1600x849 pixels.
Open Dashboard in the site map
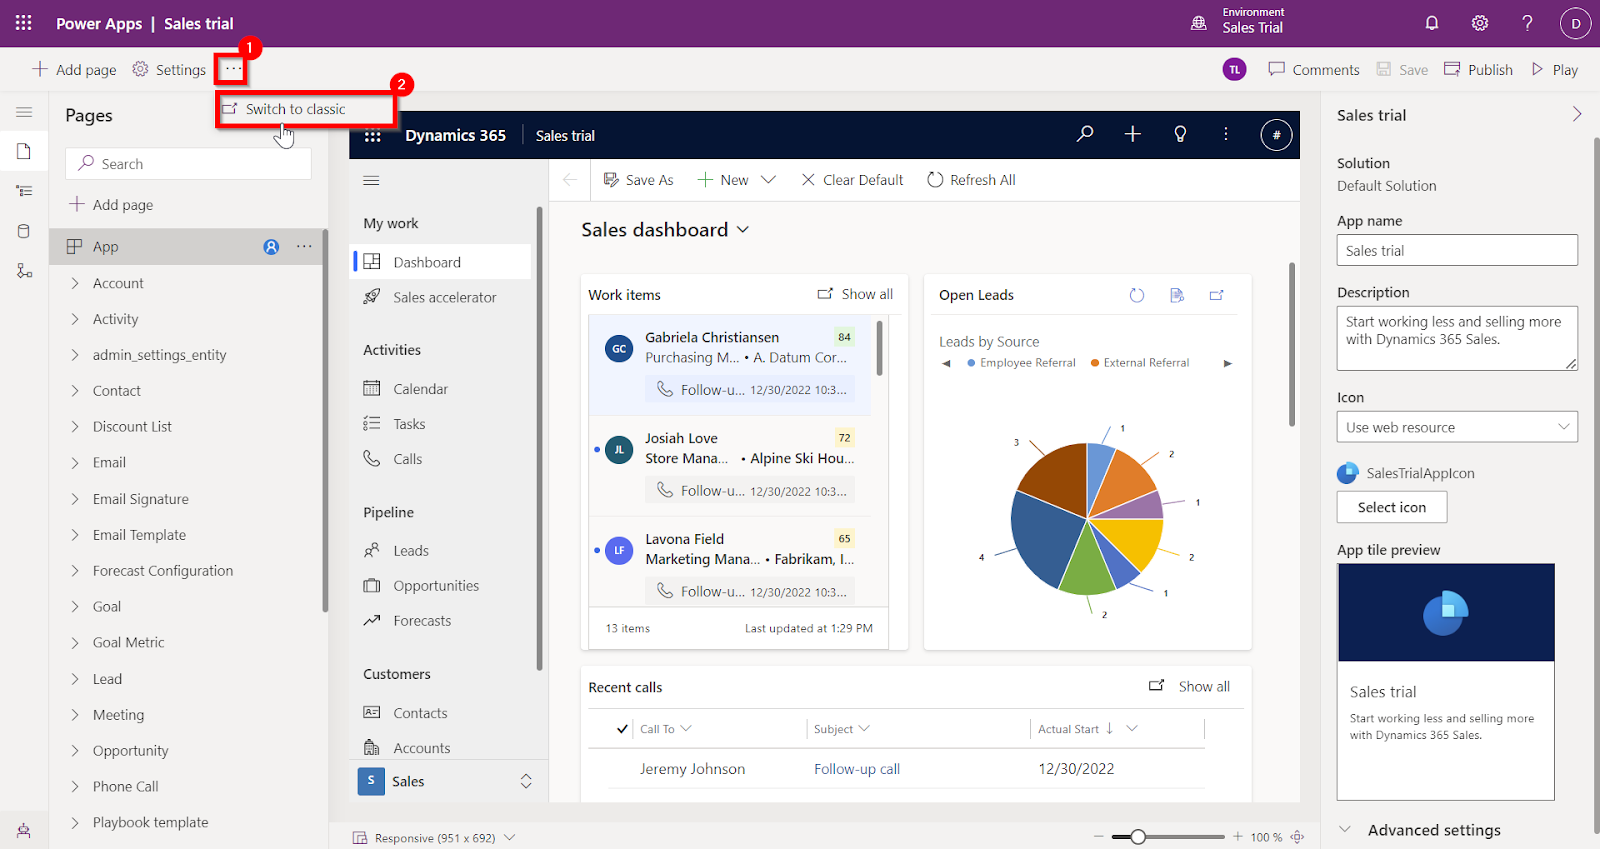tap(442, 262)
